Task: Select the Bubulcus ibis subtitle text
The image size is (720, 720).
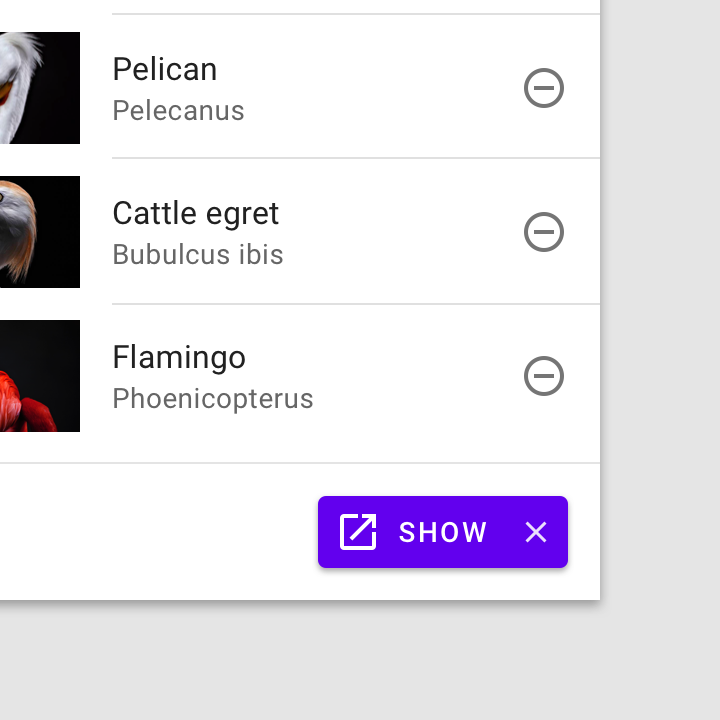Action: 198,254
